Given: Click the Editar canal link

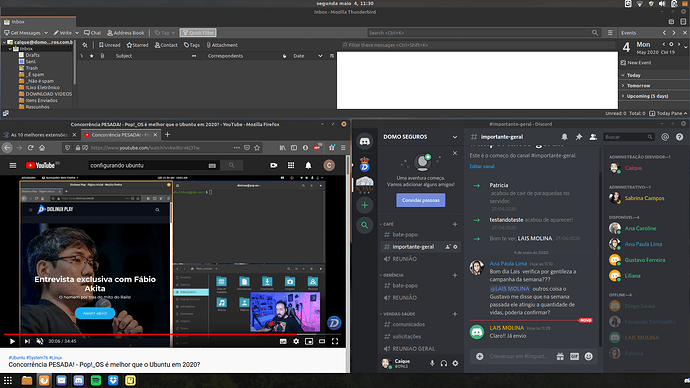Looking at the screenshot, I should click(482, 166).
